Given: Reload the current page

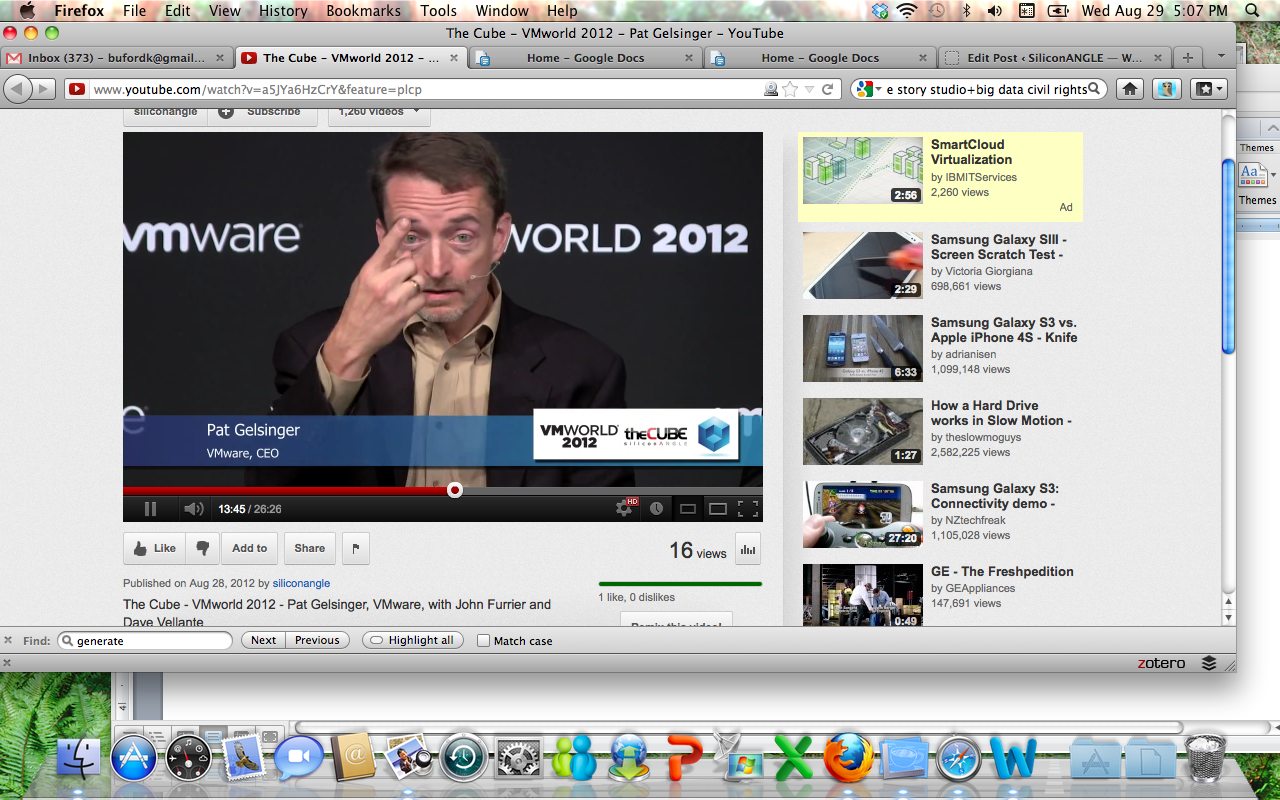Looking at the screenshot, I should (x=828, y=89).
